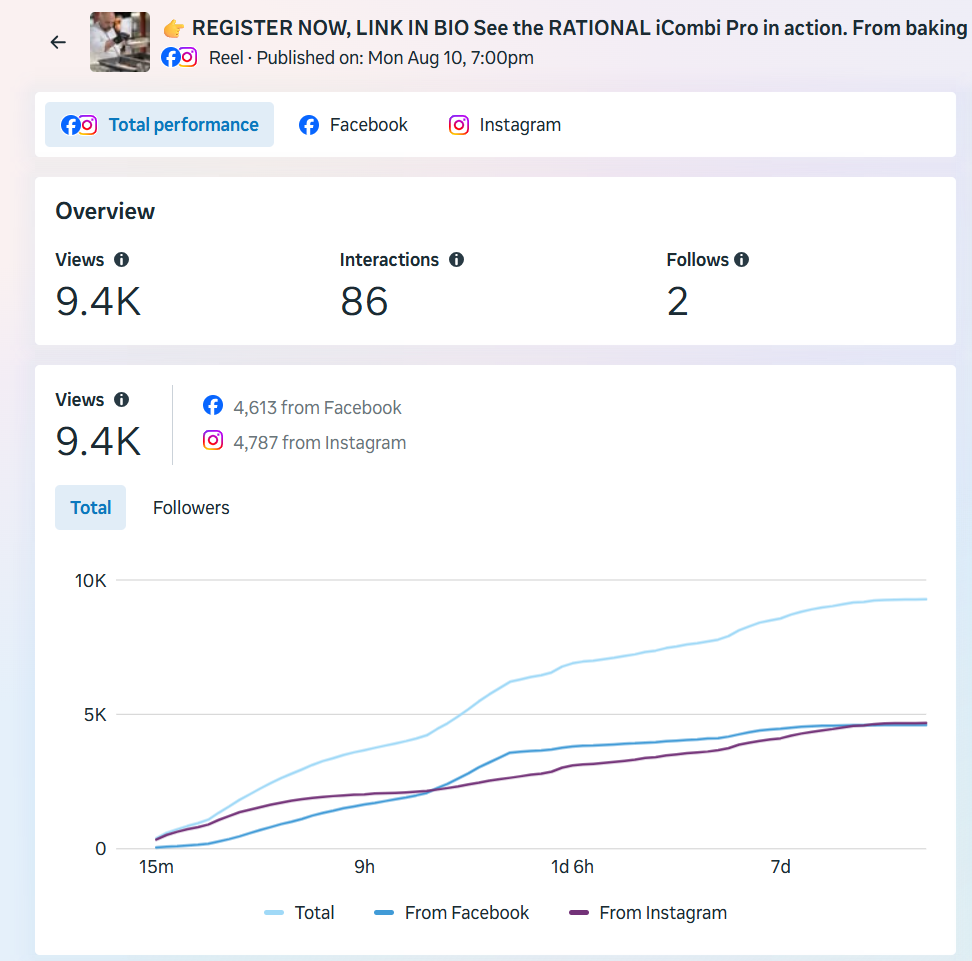Click the combined logo in Total performance tab

pos(79,125)
